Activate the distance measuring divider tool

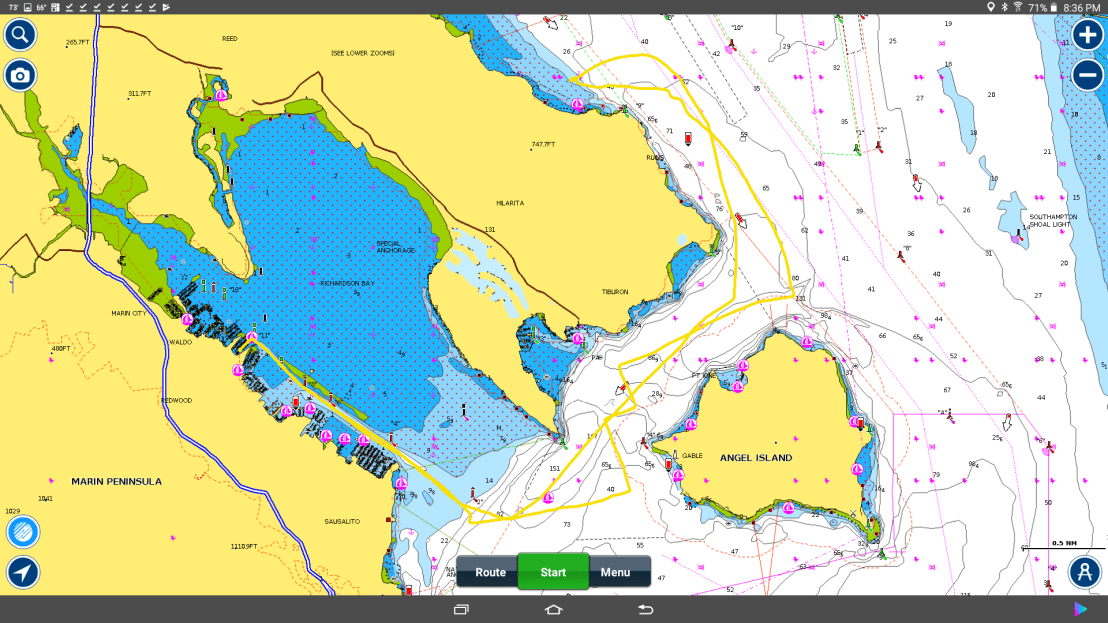pyautogui.click(x=1084, y=571)
